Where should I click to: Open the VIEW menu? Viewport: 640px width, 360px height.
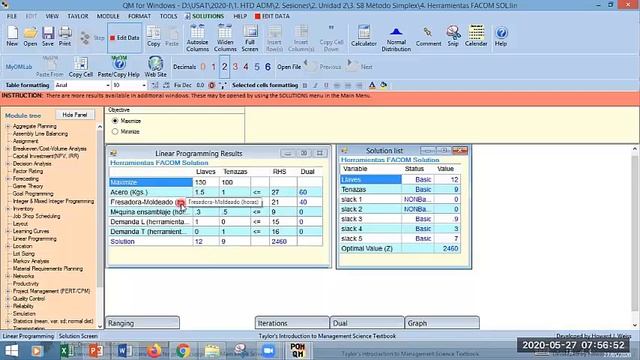pos(52,16)
